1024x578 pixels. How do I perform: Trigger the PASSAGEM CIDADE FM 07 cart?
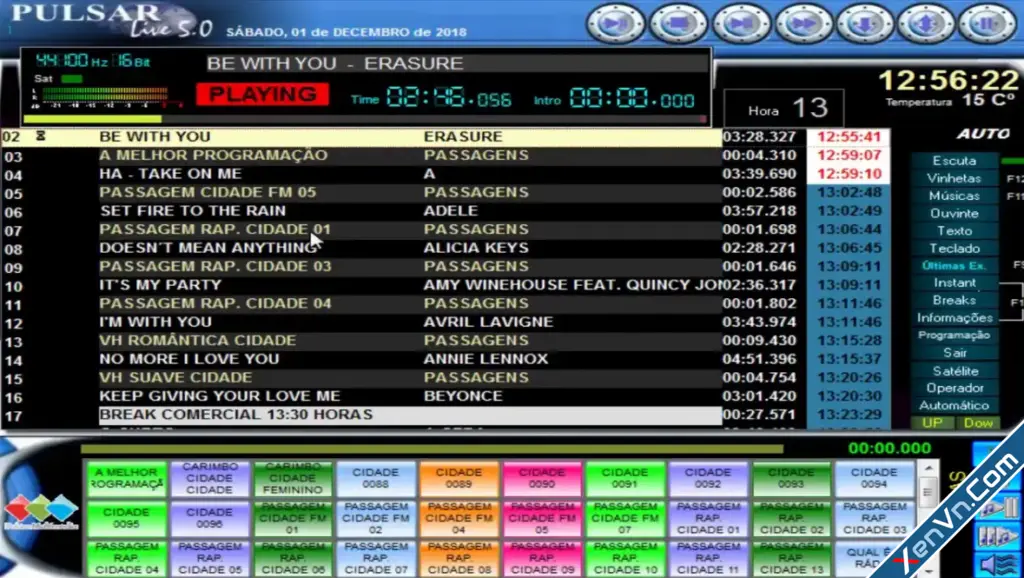tap(624, 519)
